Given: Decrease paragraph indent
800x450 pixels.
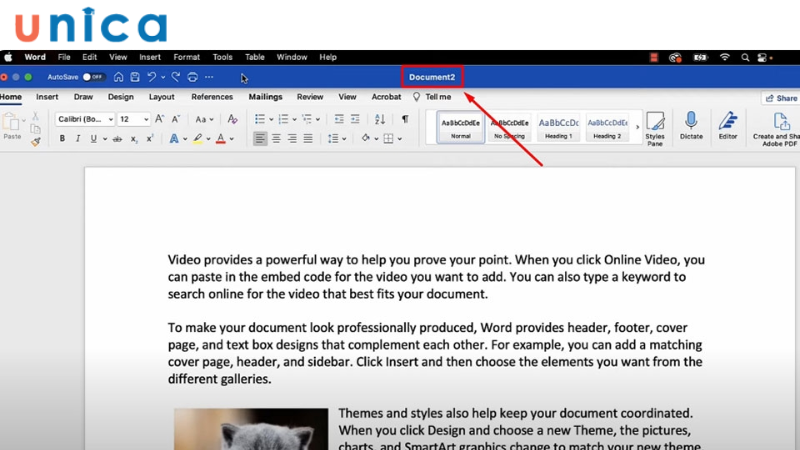Looking at the screenshot, I should (x=339, y=119).
